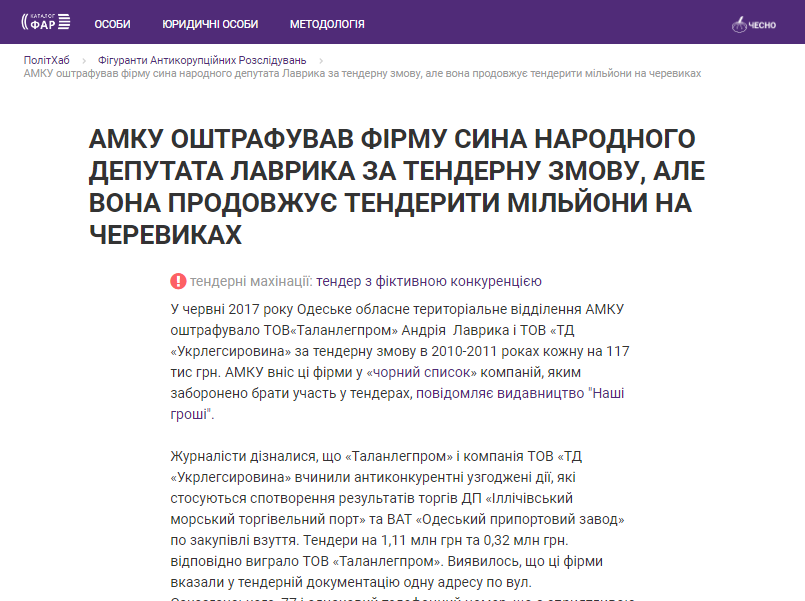Open the МЕТОДОЛОГІЯ menu item
This screenshot has width=805, height=601.
(327, 24)
